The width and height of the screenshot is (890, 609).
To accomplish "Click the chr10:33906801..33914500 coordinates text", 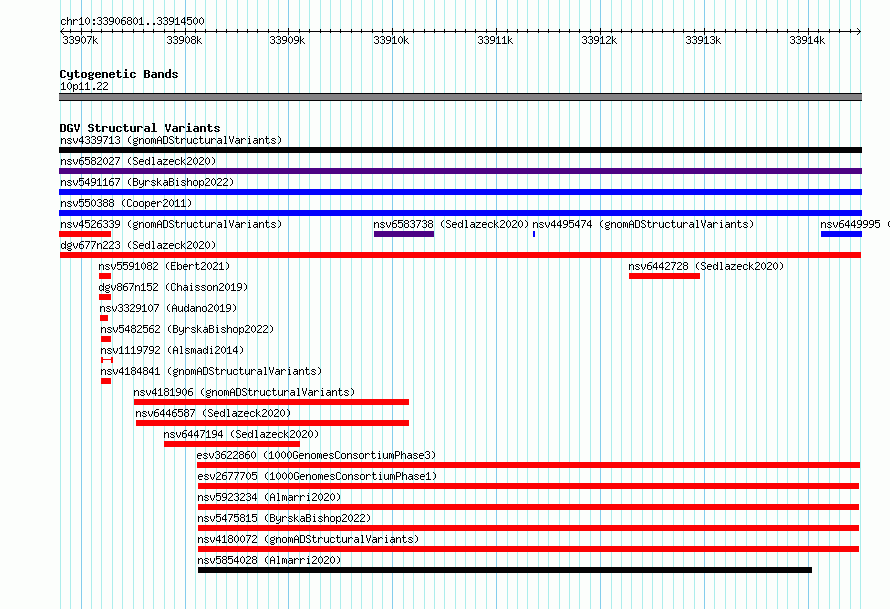I will [x=132, y=21].
